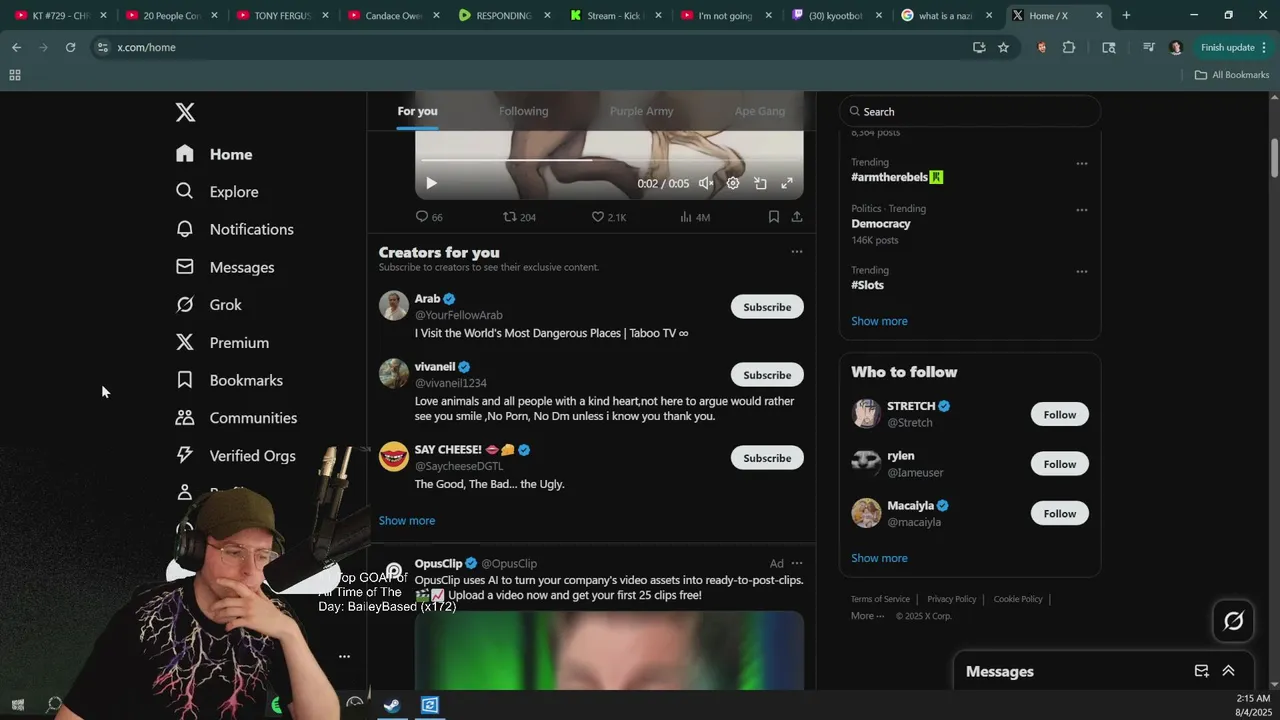Share the video post

point(797,216)
